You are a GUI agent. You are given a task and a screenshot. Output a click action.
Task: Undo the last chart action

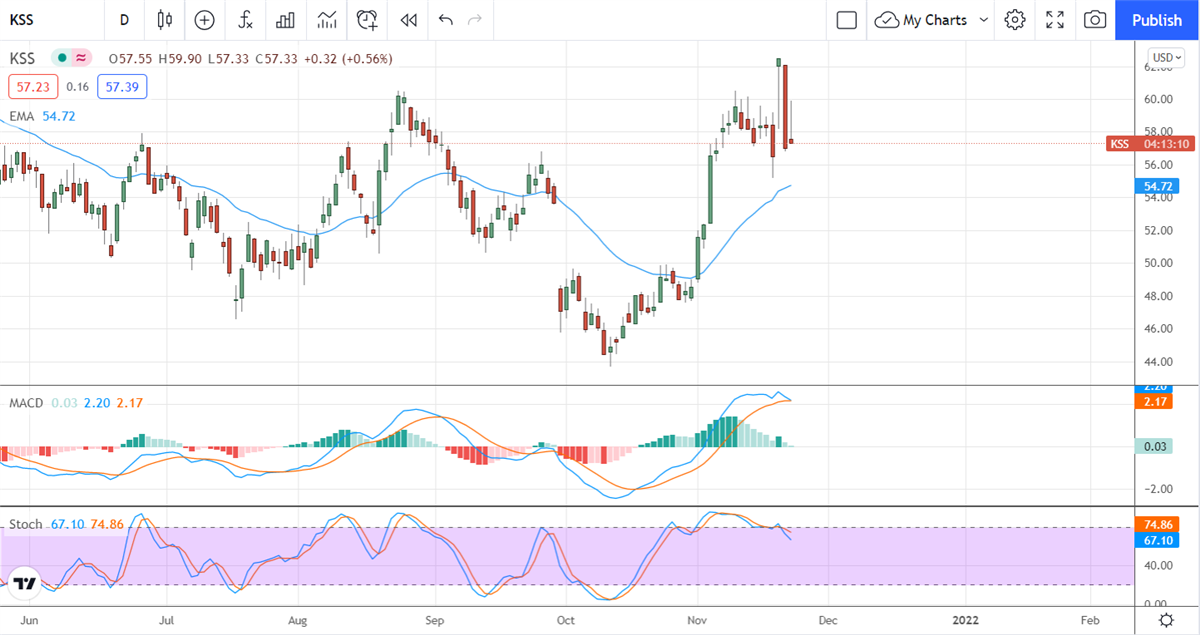446,20
